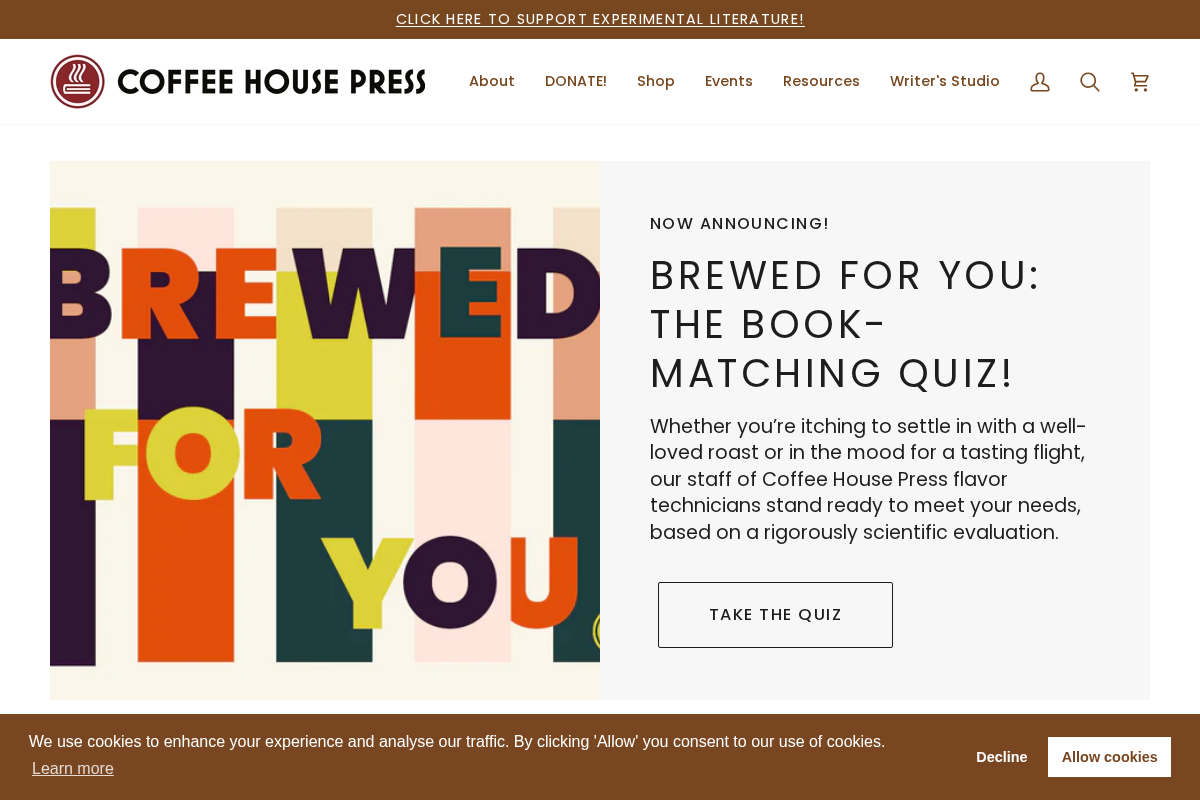Go to the Events section
Image resolution: width=1200 pixels, height=800 pixels.
point(728,81)
